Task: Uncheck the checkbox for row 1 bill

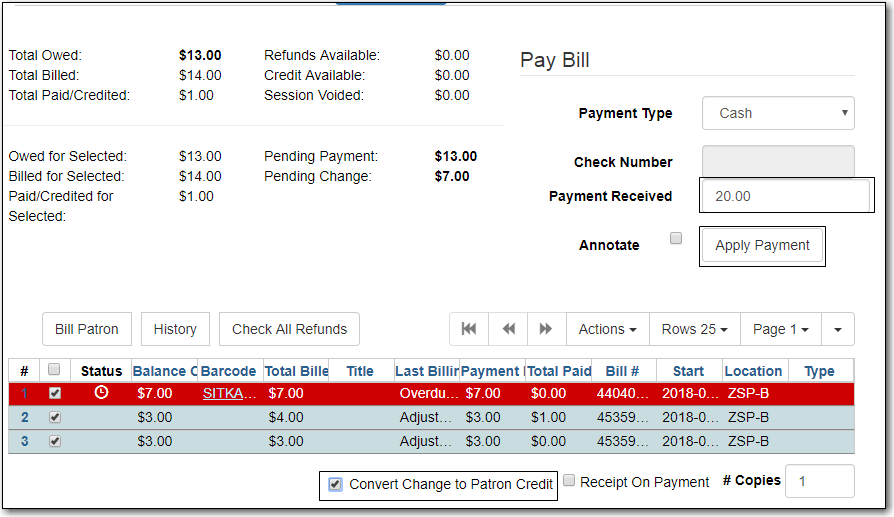Action: point(55,393)
